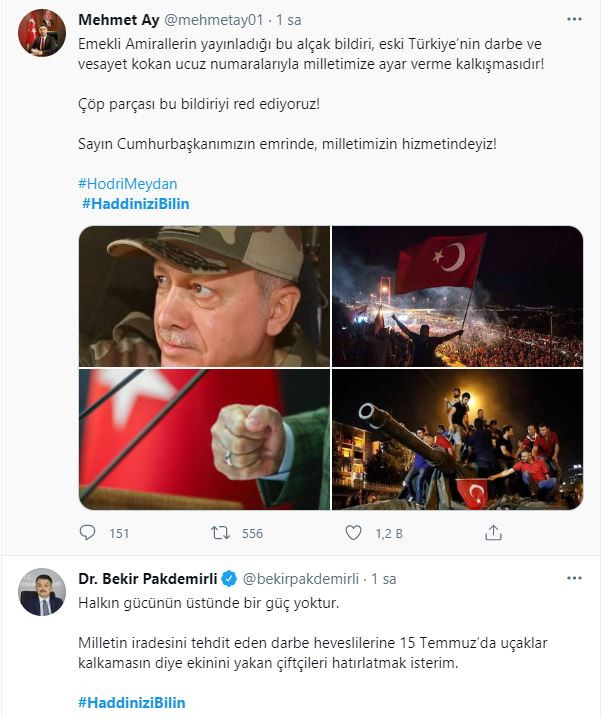The image size is (608, 718).
Task: Click the Dr. Bekir Pakdemirli display name
Action: point(147,579)
